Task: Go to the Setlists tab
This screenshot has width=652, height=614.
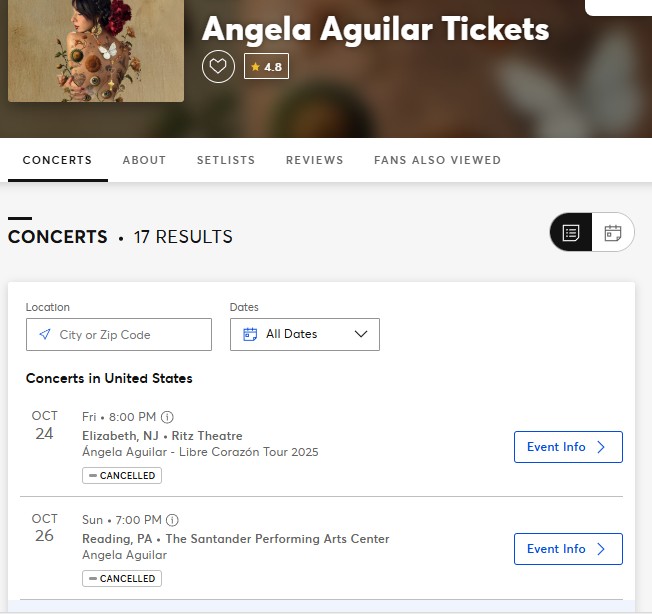Action: coord(226,160)
